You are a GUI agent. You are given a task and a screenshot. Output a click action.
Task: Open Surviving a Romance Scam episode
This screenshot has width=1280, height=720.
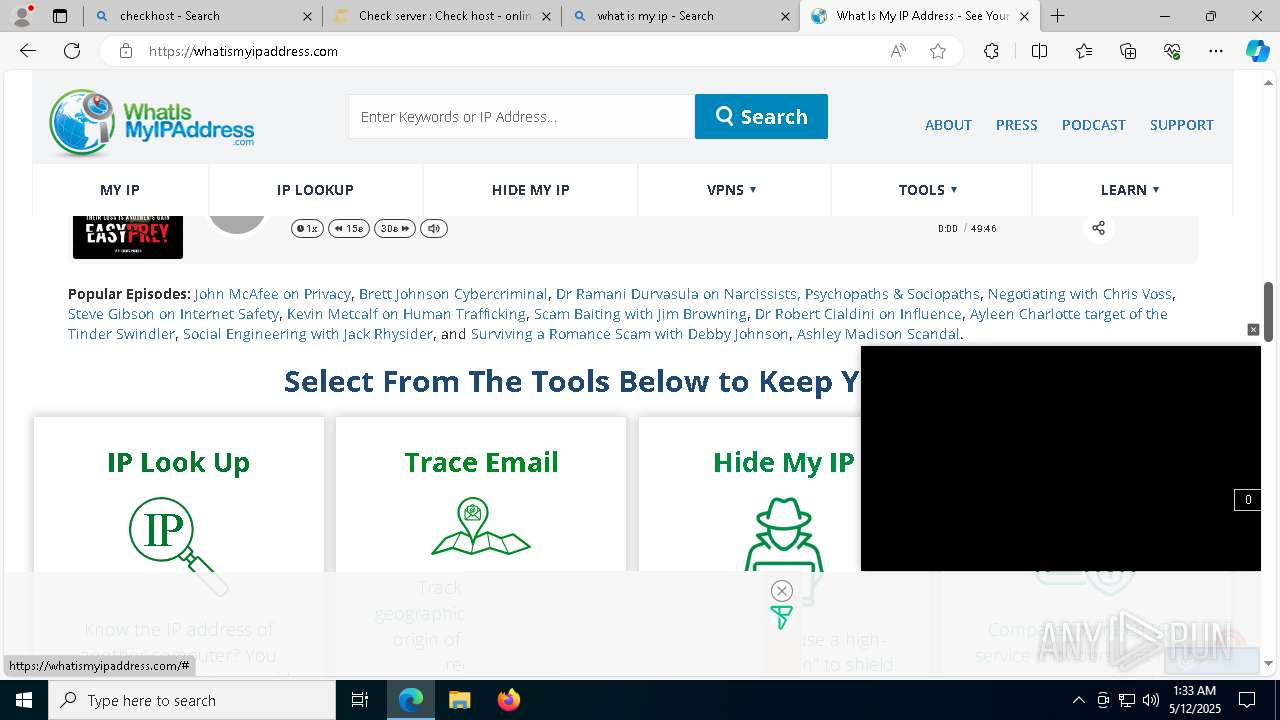tap(630, 334)
